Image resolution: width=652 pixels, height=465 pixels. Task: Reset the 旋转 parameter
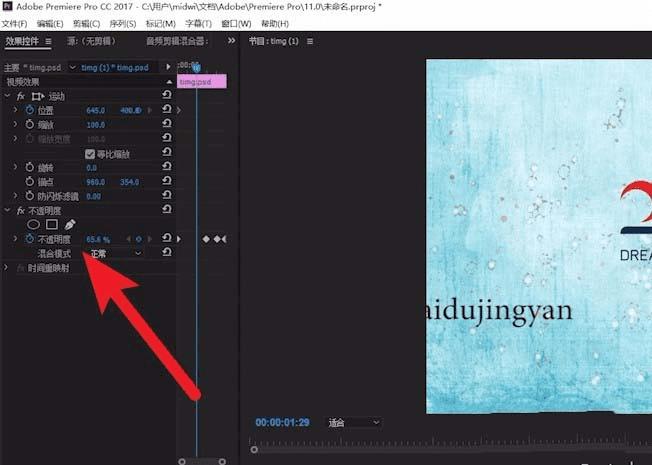[x=167, y=166]
